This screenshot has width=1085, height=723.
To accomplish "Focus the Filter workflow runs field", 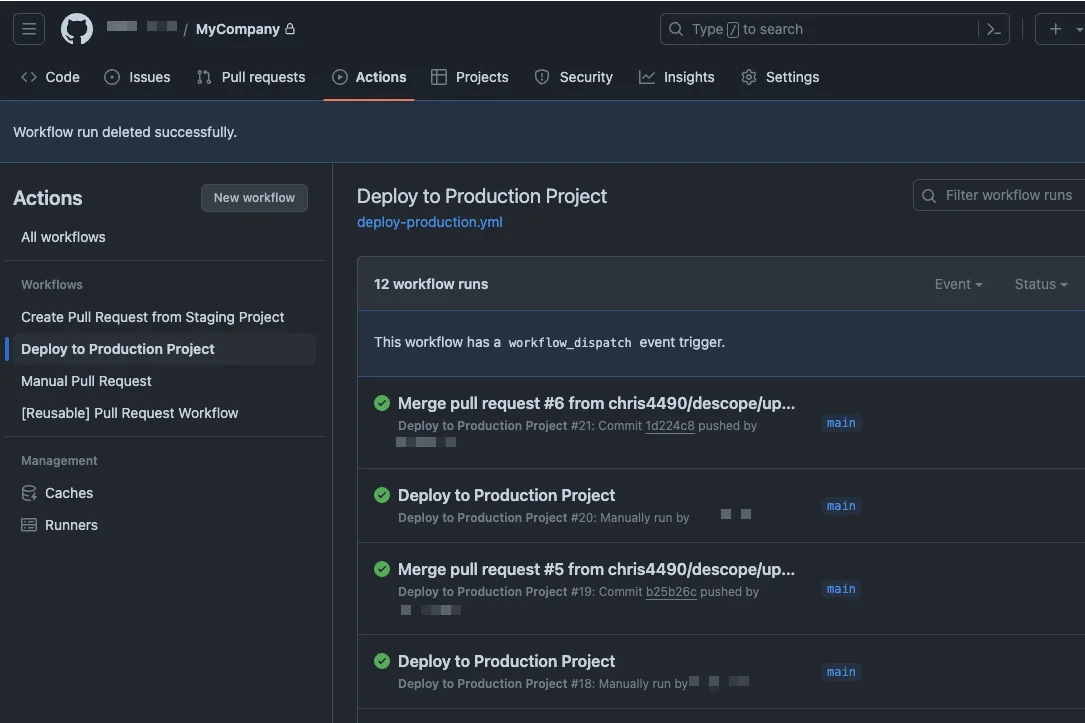I will pyautogui.click(x=999, y=196).
